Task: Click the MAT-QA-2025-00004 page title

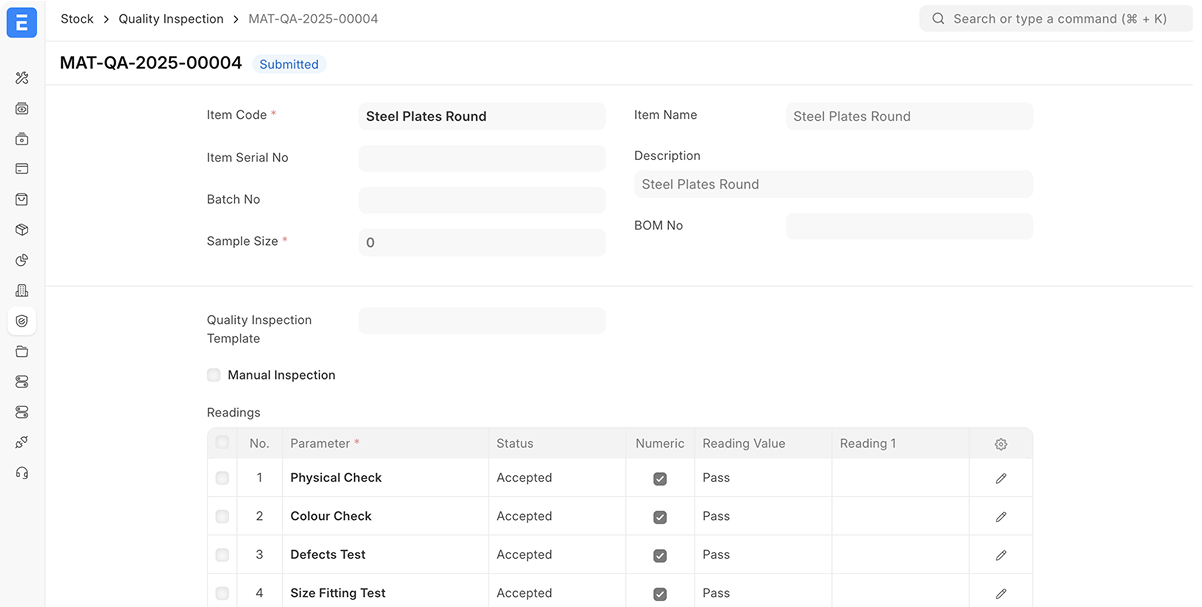Action: (x=151, y=63)
